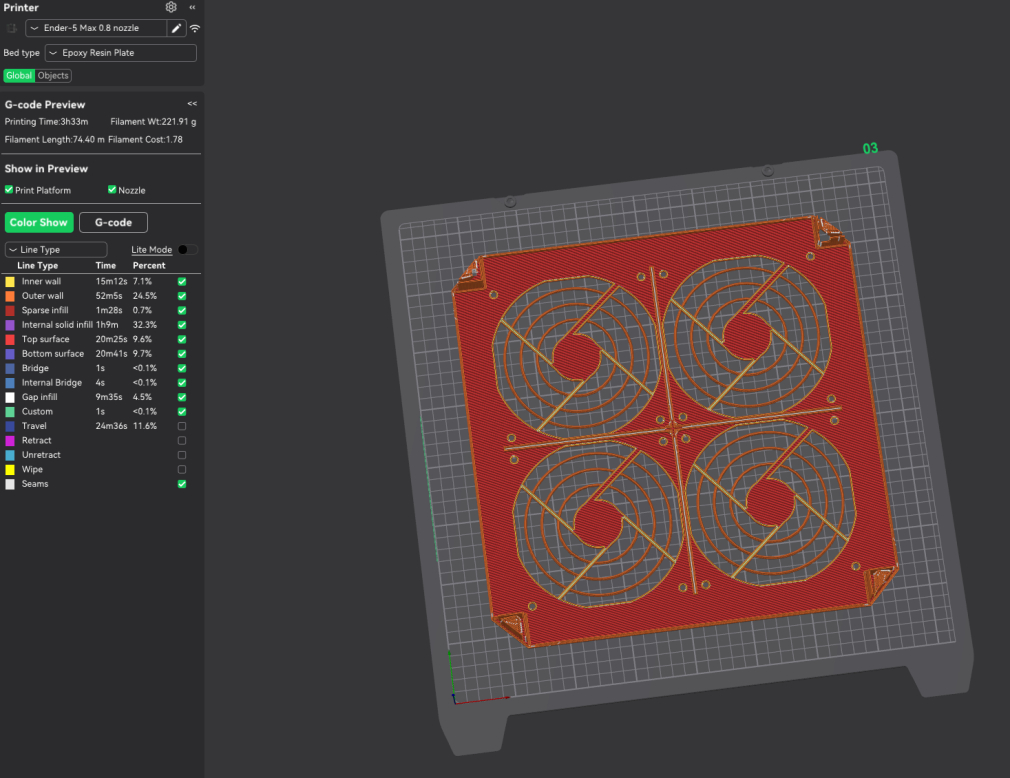
Task: Open printer settings gear icon
Action: tap(171, 7)
